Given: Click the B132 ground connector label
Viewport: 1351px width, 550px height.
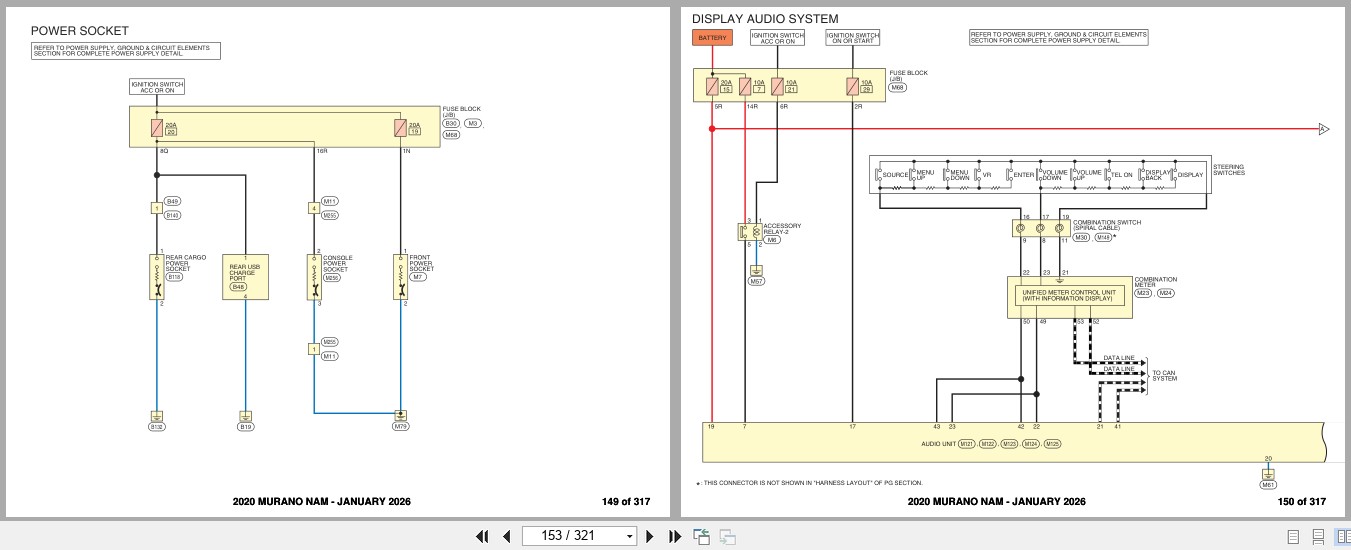Looking at the screenshot, I should pos(157,427).
